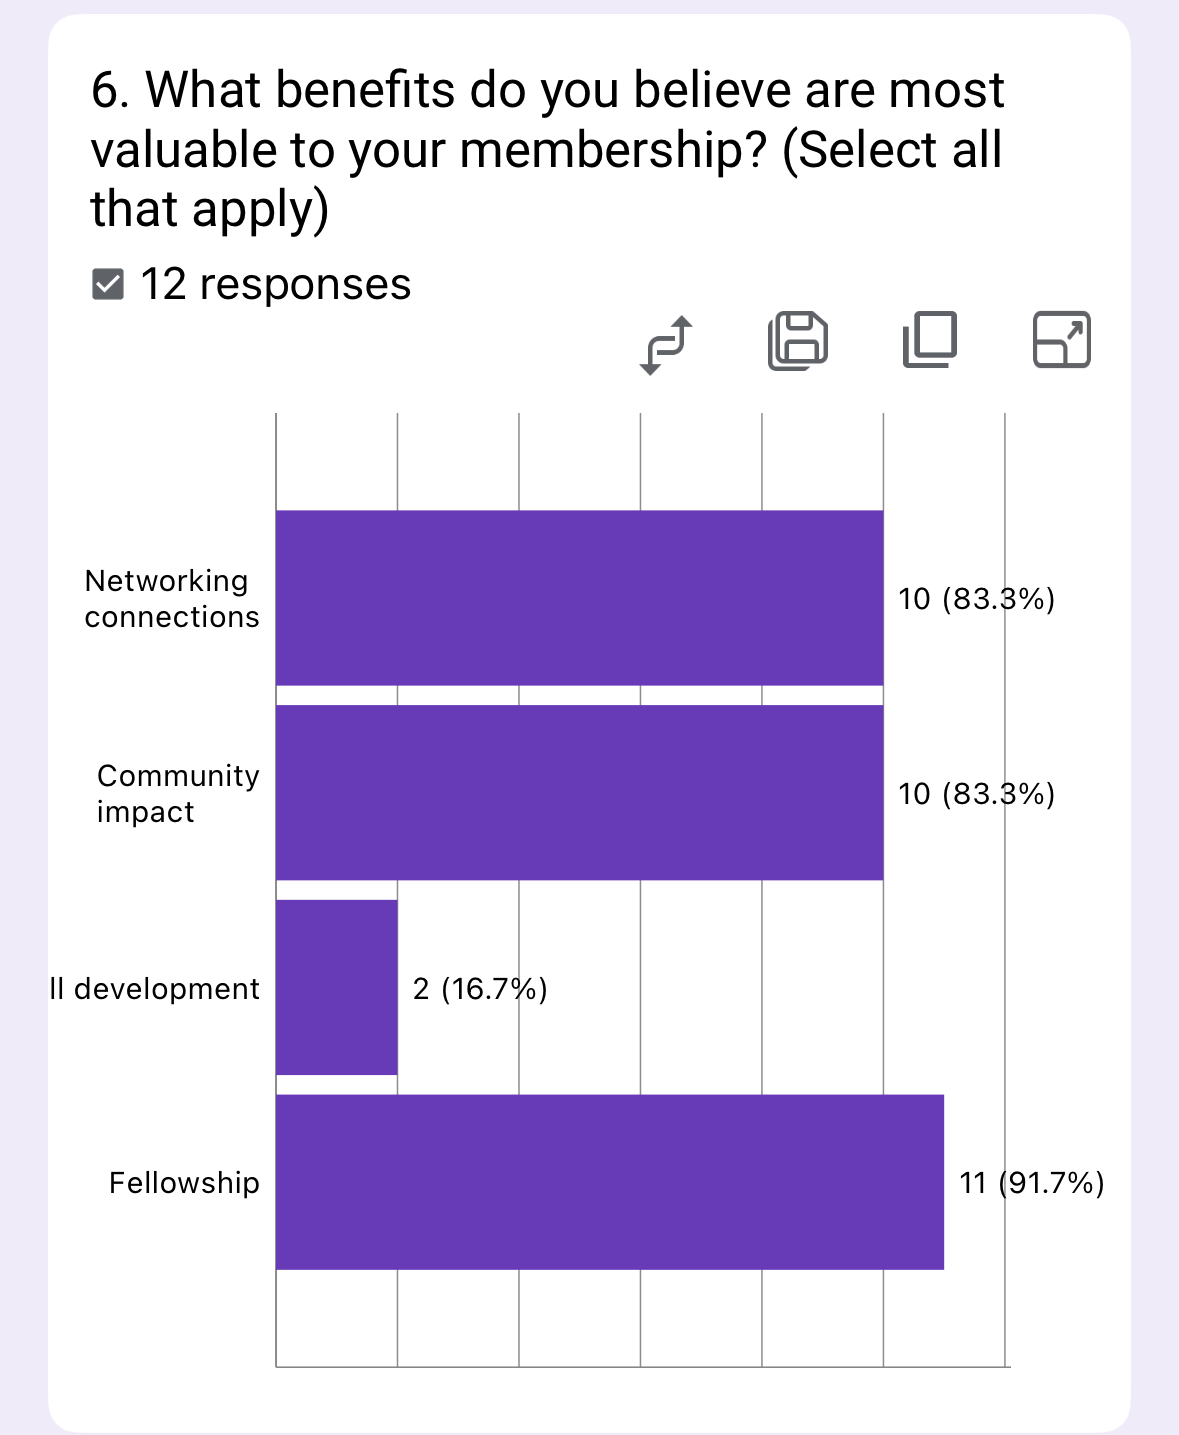Click the "Community impact" axis label
Screen dimensions: 1179x1435
pyautogui.click(x=178, y=794)
